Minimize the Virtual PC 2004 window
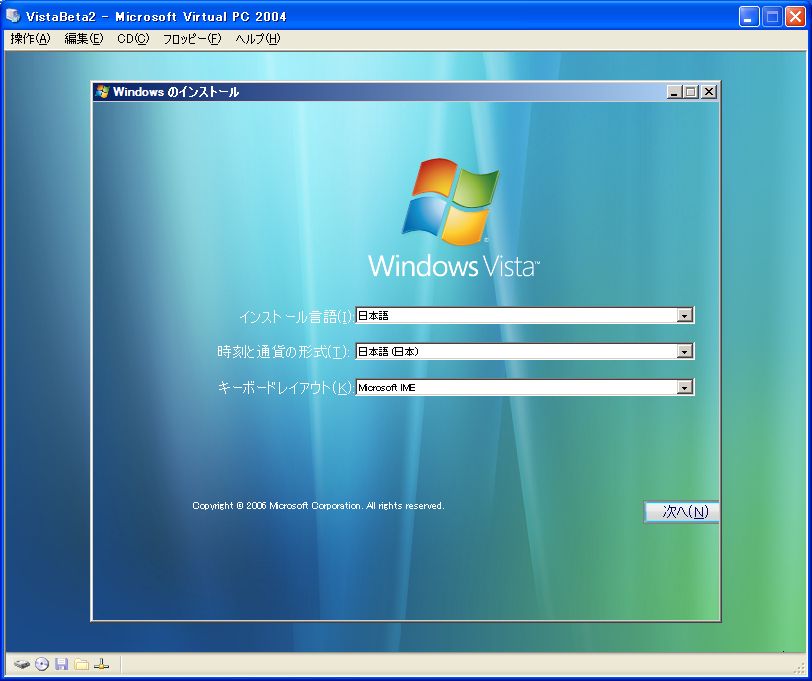The image size is (812, 681). 749,17
